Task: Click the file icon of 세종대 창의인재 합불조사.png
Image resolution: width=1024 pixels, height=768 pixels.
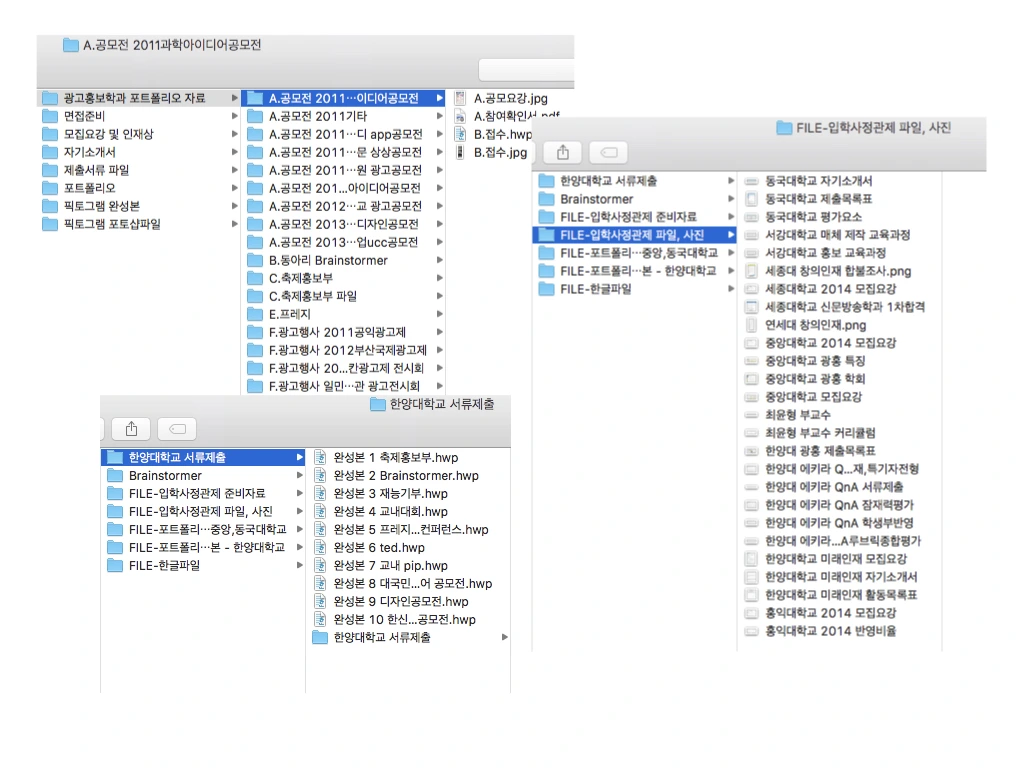Action: tap(752, 270)
